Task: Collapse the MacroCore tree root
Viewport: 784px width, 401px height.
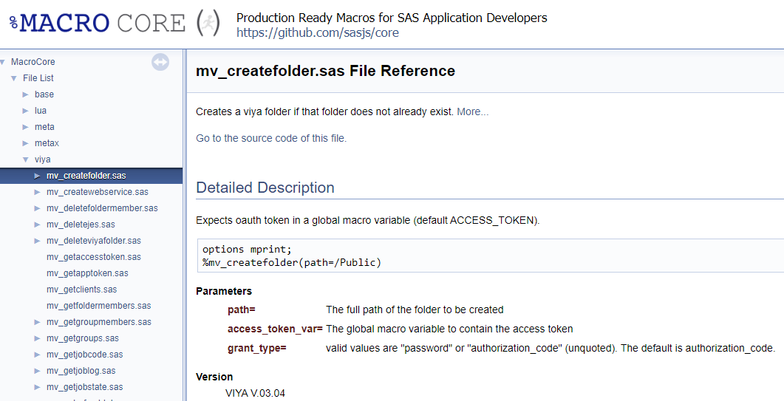Action: [4, 62]
